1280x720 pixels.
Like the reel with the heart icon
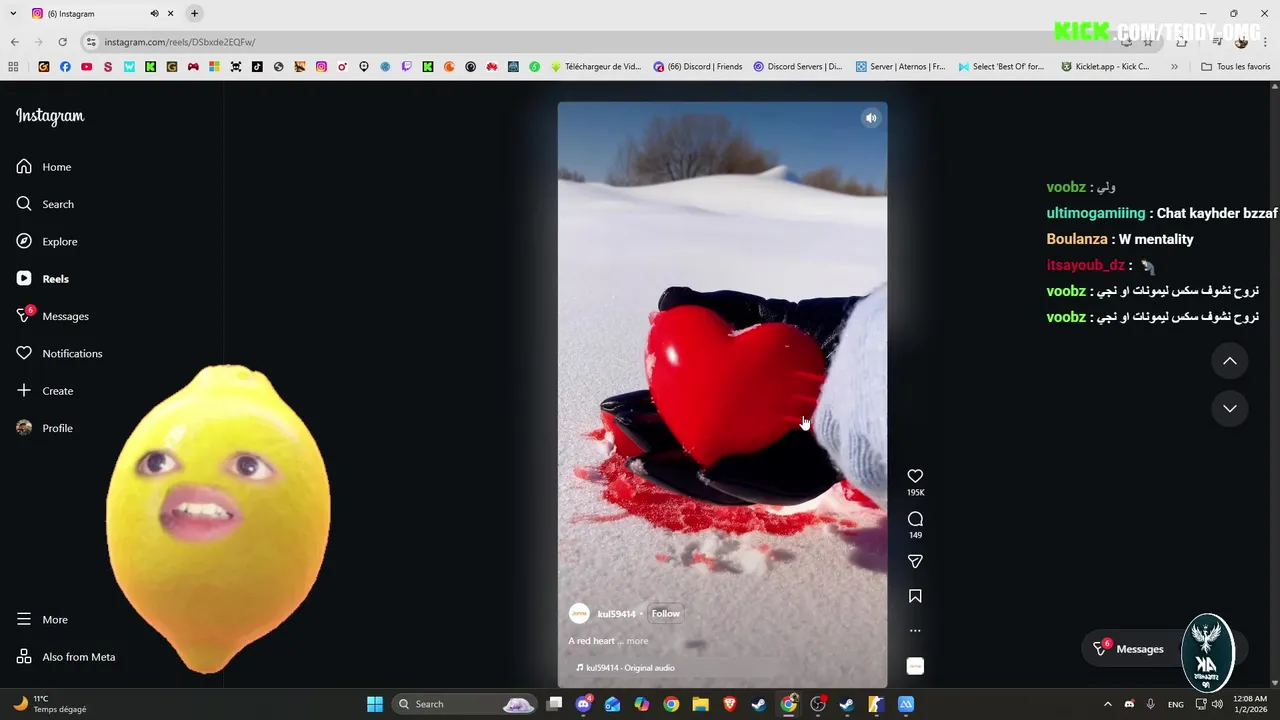tap(915, 476)
